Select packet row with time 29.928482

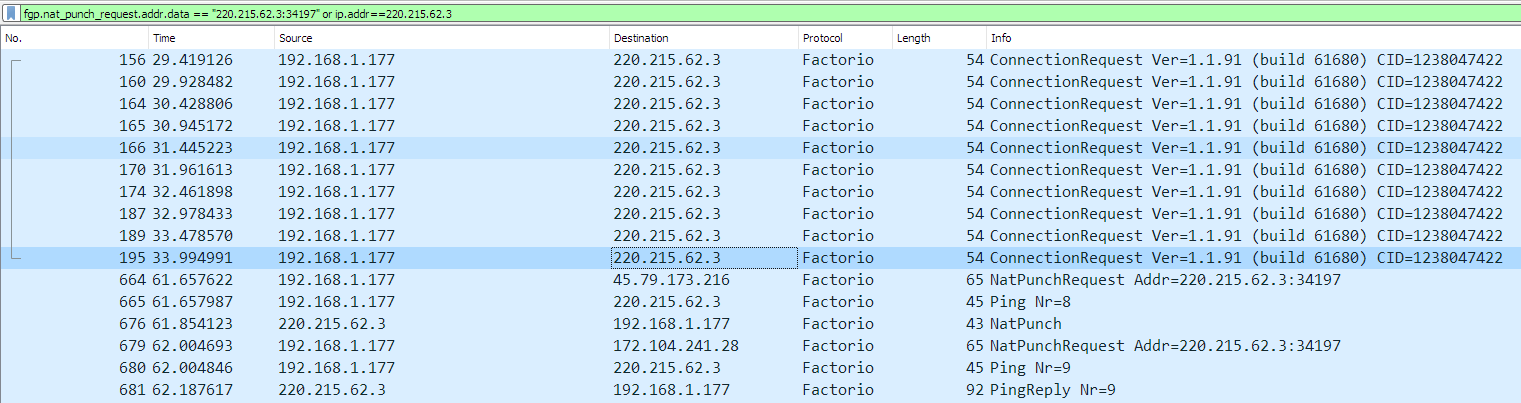[760, 81]
